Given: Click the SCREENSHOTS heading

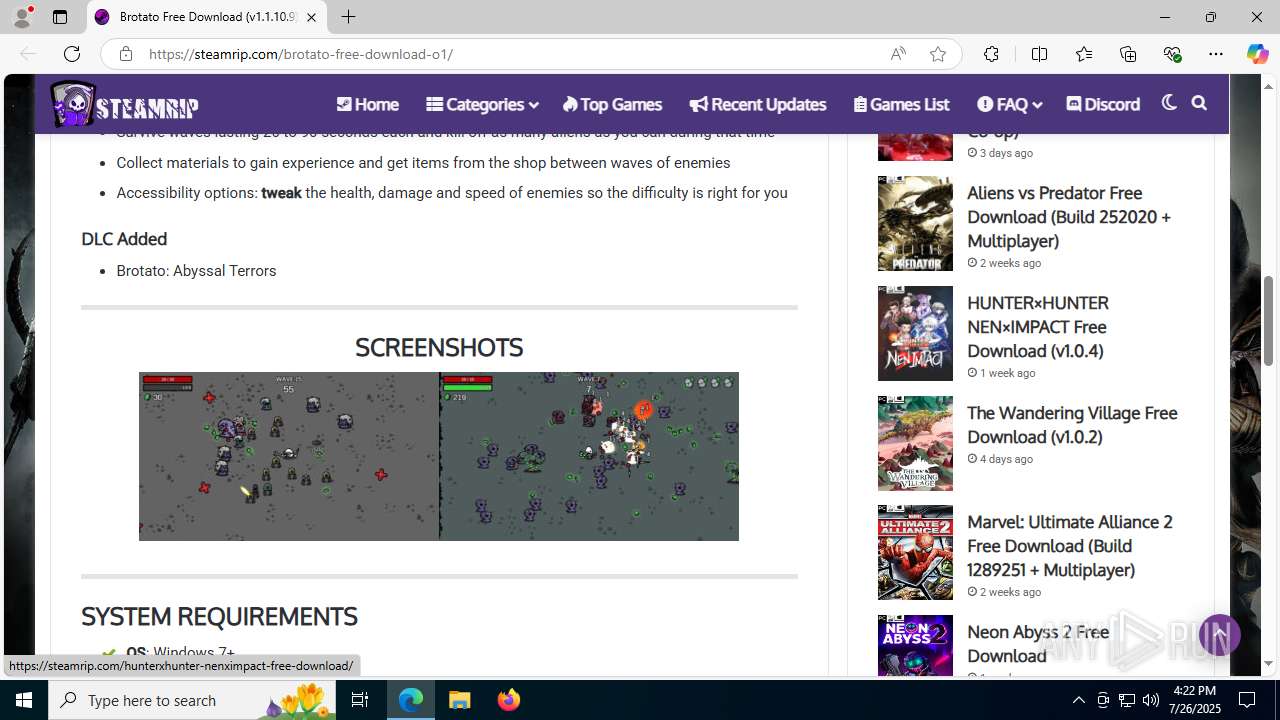Looking at the screenshot, I should pos(439,347).
